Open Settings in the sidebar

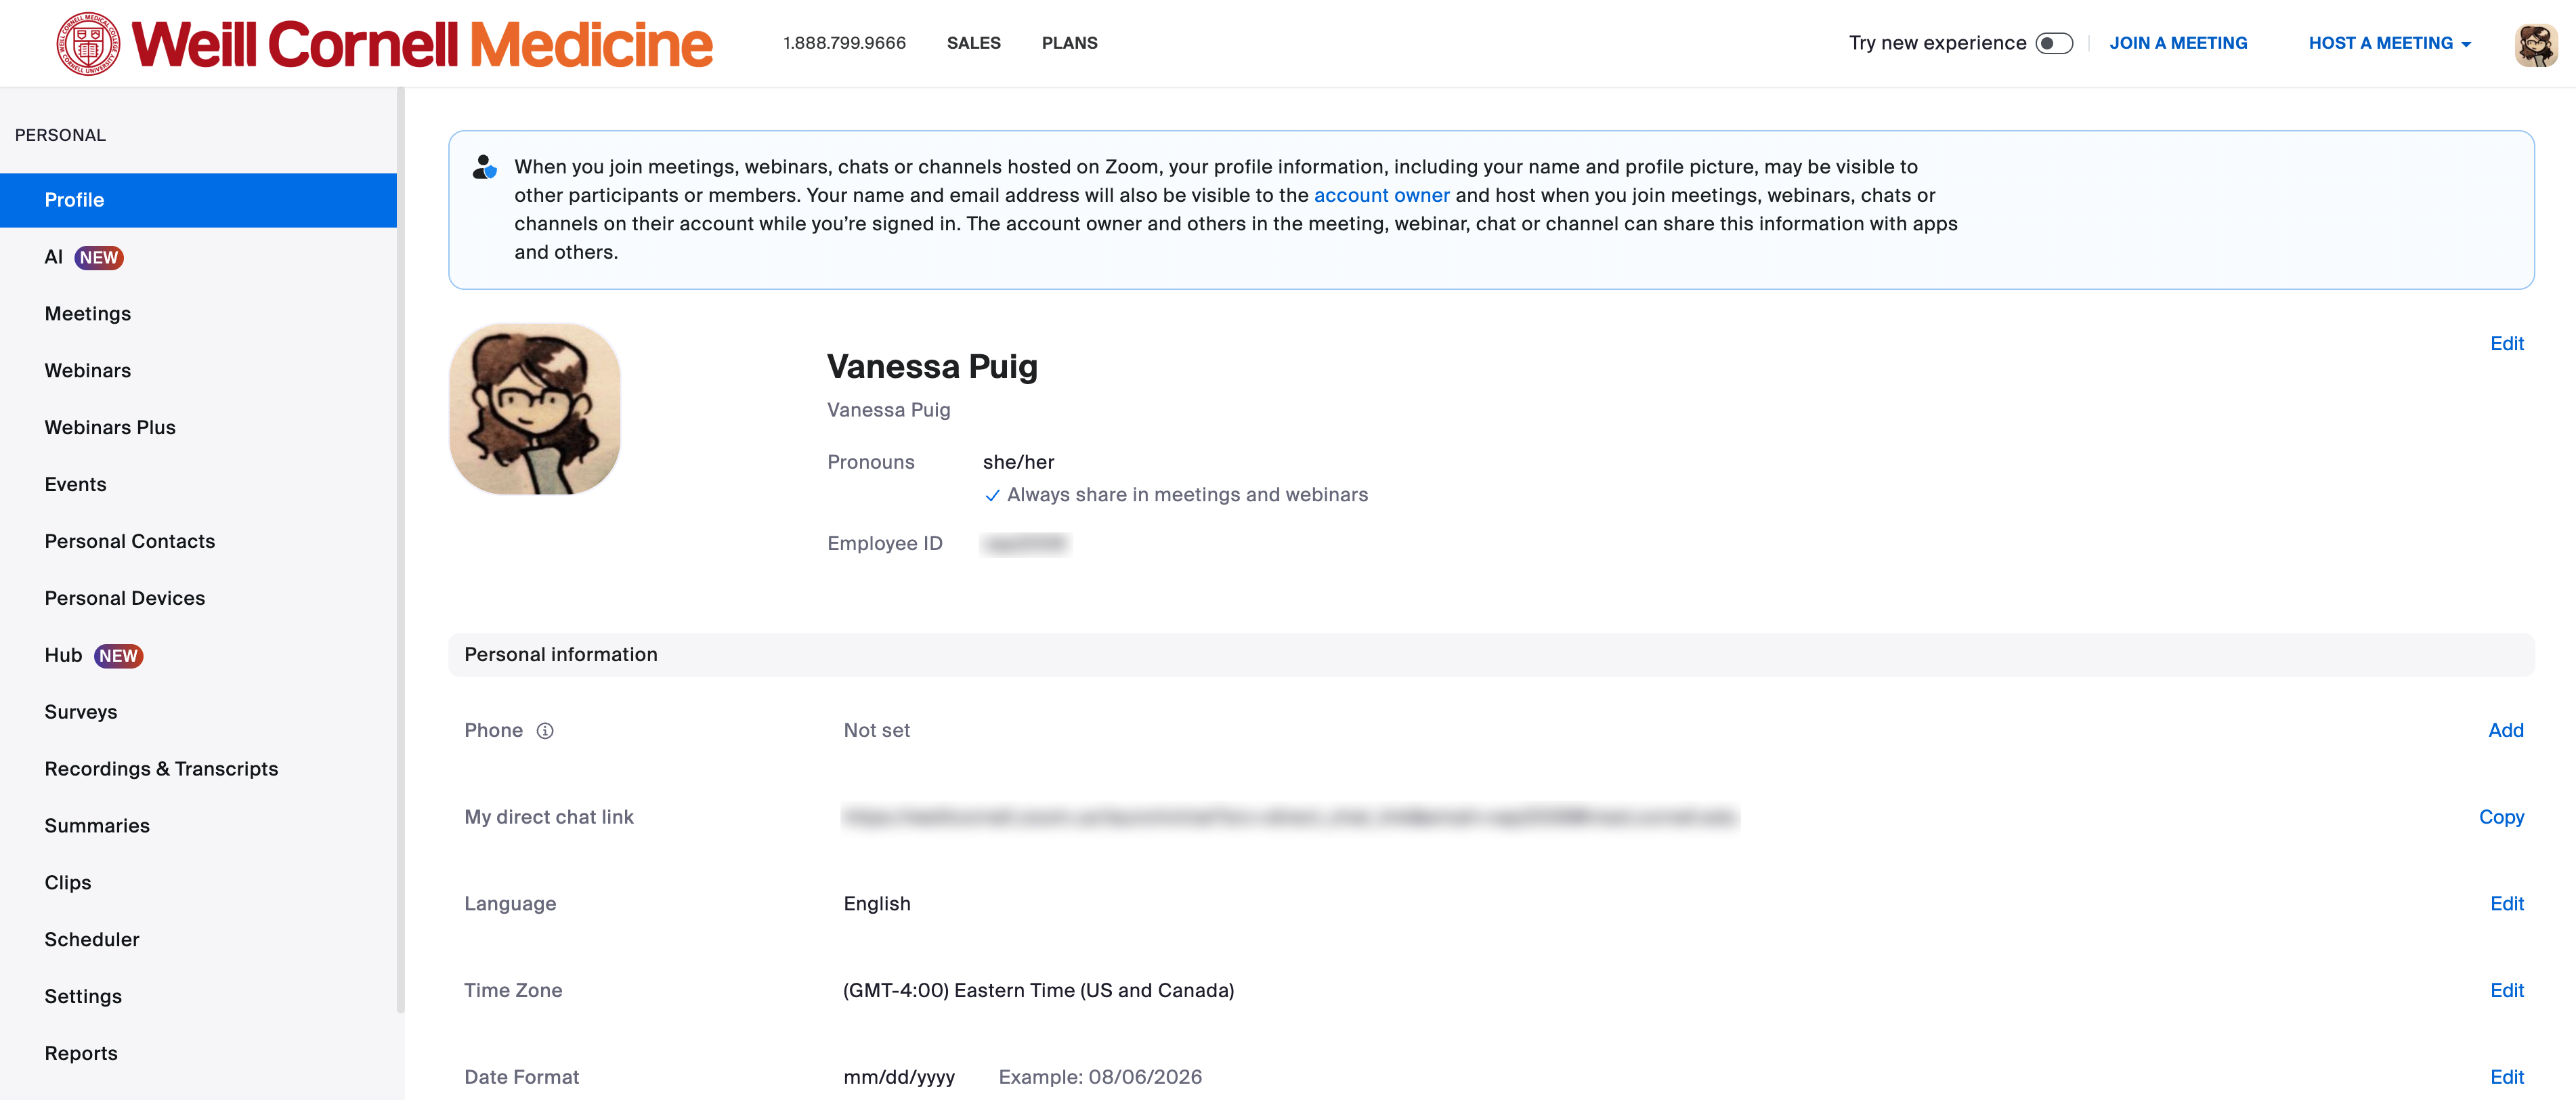click(83, 997)
